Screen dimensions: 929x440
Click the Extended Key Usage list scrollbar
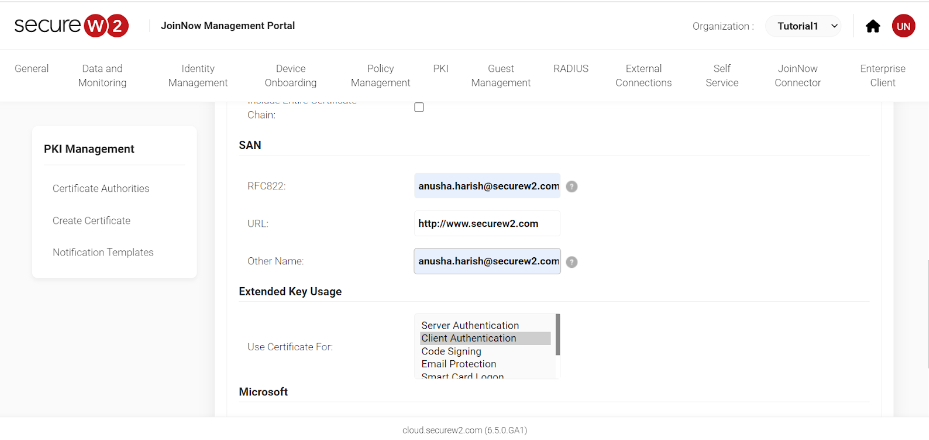tap(557, 335)
